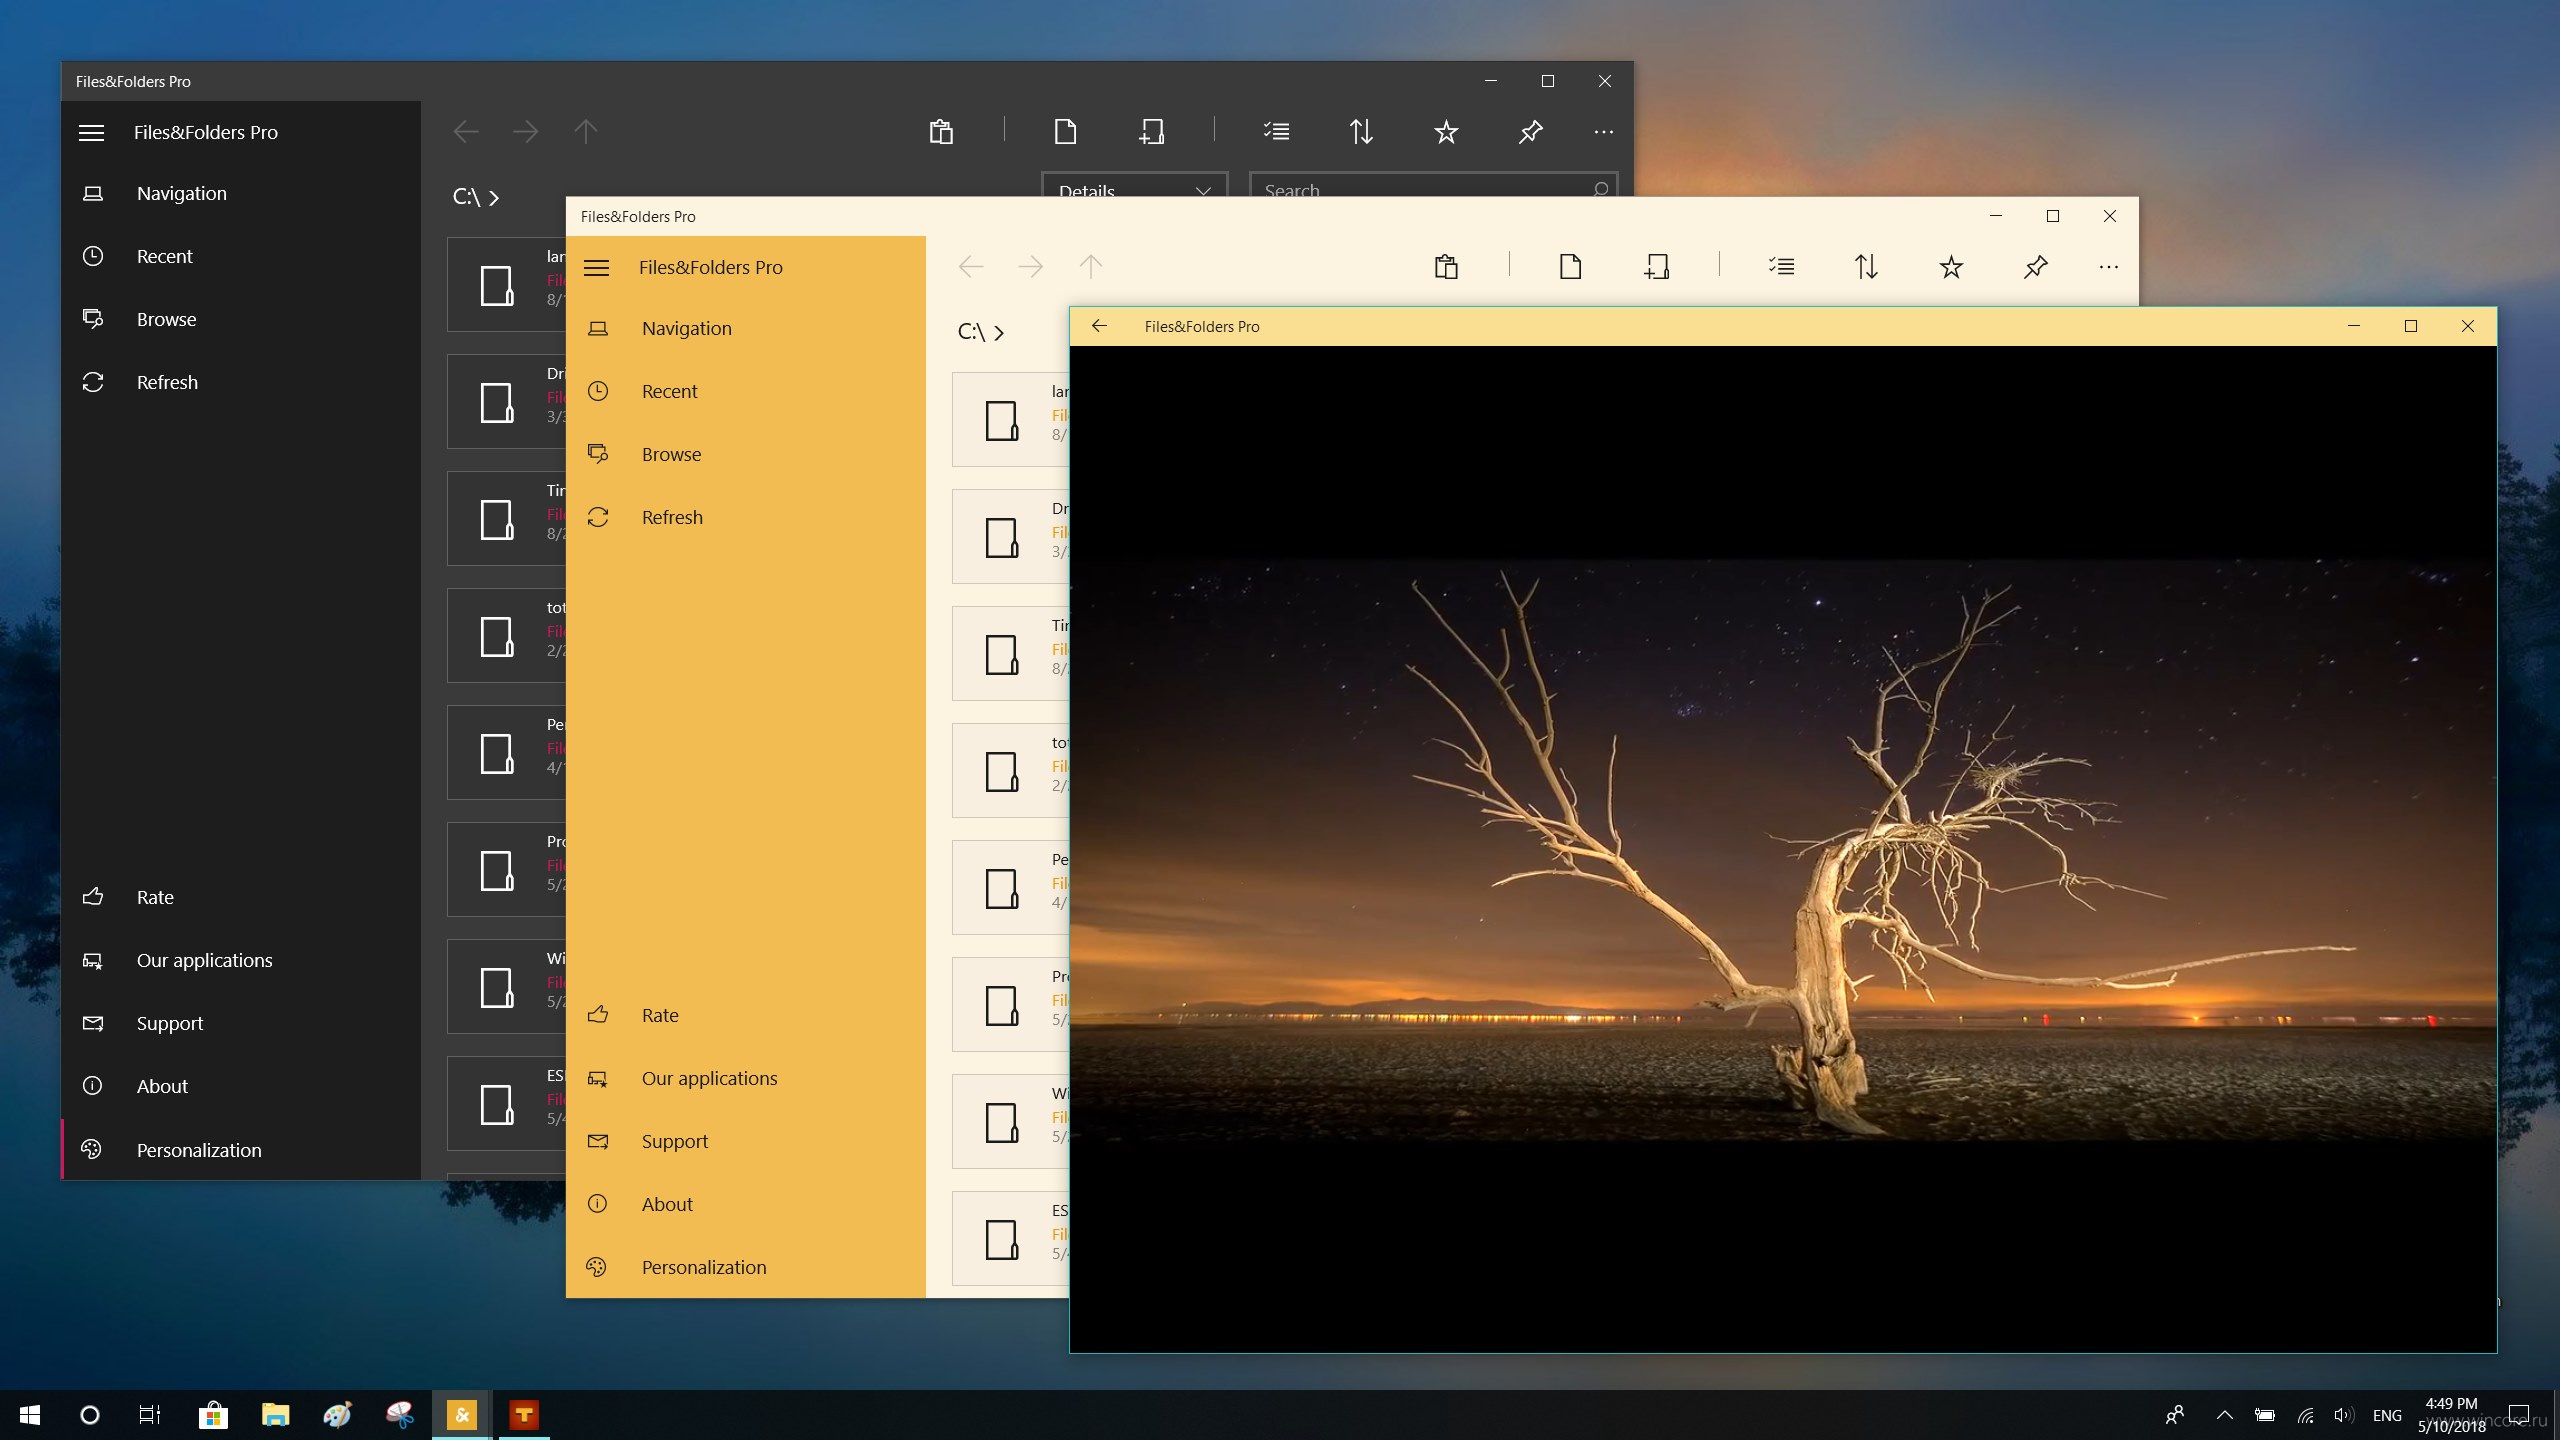Click back arrow in image viewer title bar
The width and height of the screenshot is (2560, 1440).
(x=1099, y=326)
